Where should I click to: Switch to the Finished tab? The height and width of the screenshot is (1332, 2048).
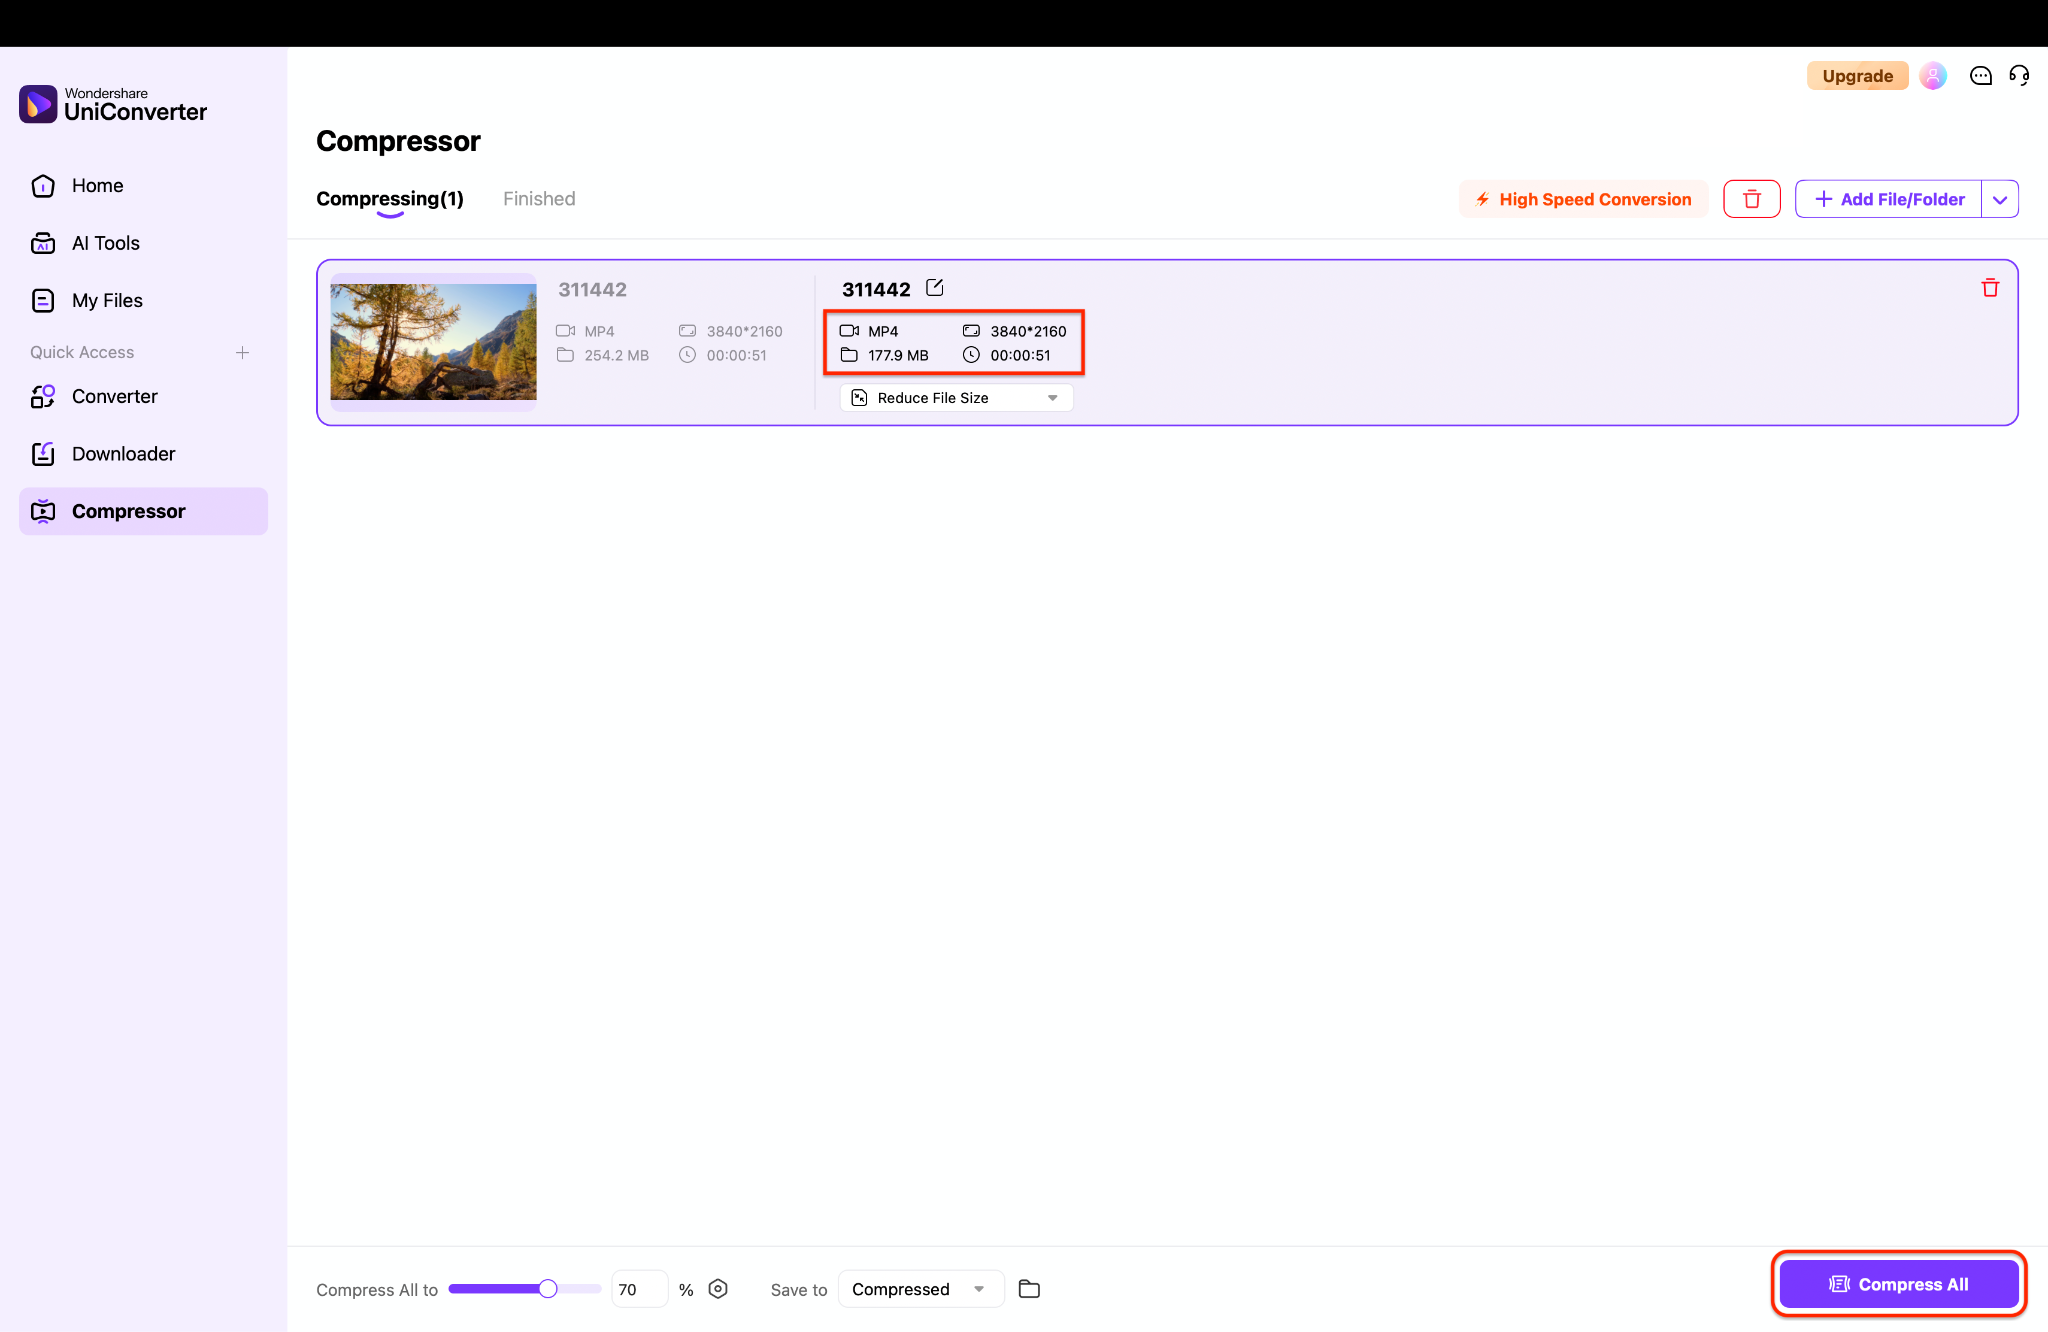point(539,198)
